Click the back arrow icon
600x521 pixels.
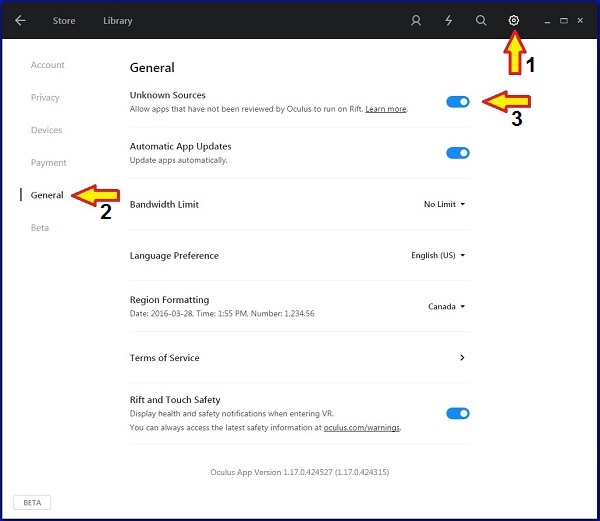coord(20,20)
